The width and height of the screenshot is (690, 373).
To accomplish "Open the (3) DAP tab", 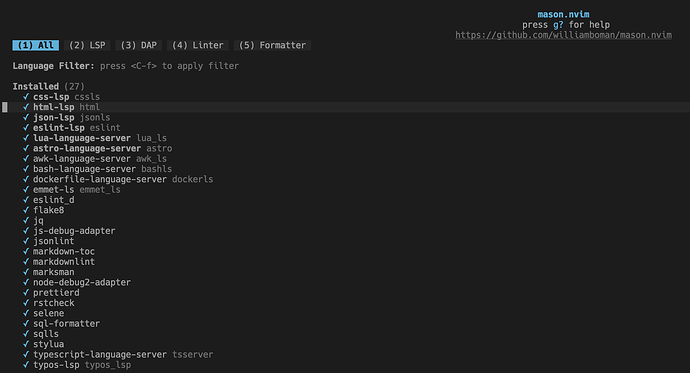I will [x=139, y=45].
